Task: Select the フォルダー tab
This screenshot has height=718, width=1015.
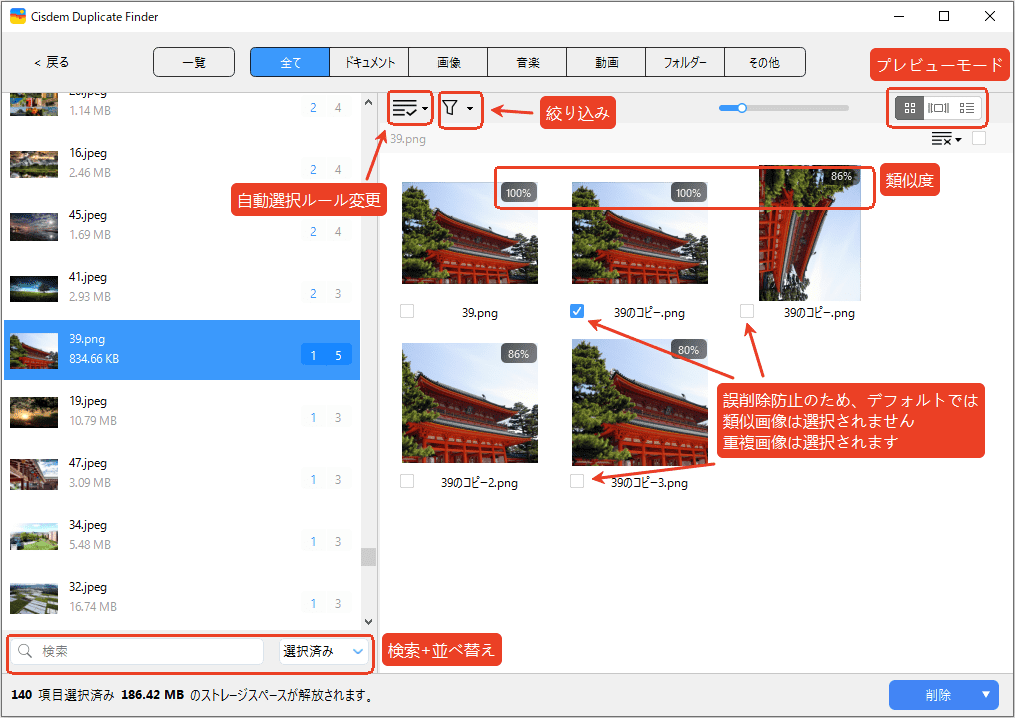Action: pos(685,62)
